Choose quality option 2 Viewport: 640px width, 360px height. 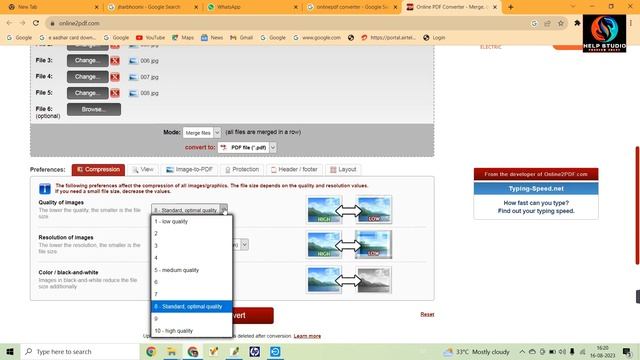click(192, 233)
